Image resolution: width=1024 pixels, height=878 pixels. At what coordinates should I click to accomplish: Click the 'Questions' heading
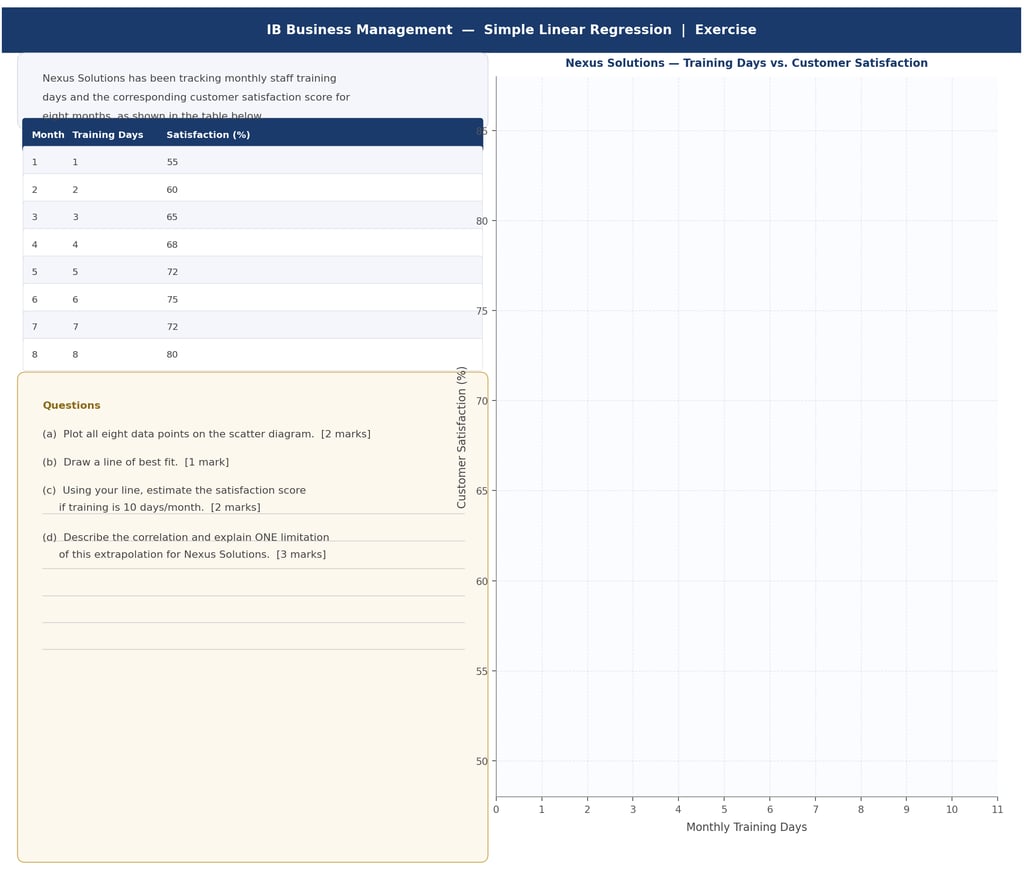click(72, 405)
